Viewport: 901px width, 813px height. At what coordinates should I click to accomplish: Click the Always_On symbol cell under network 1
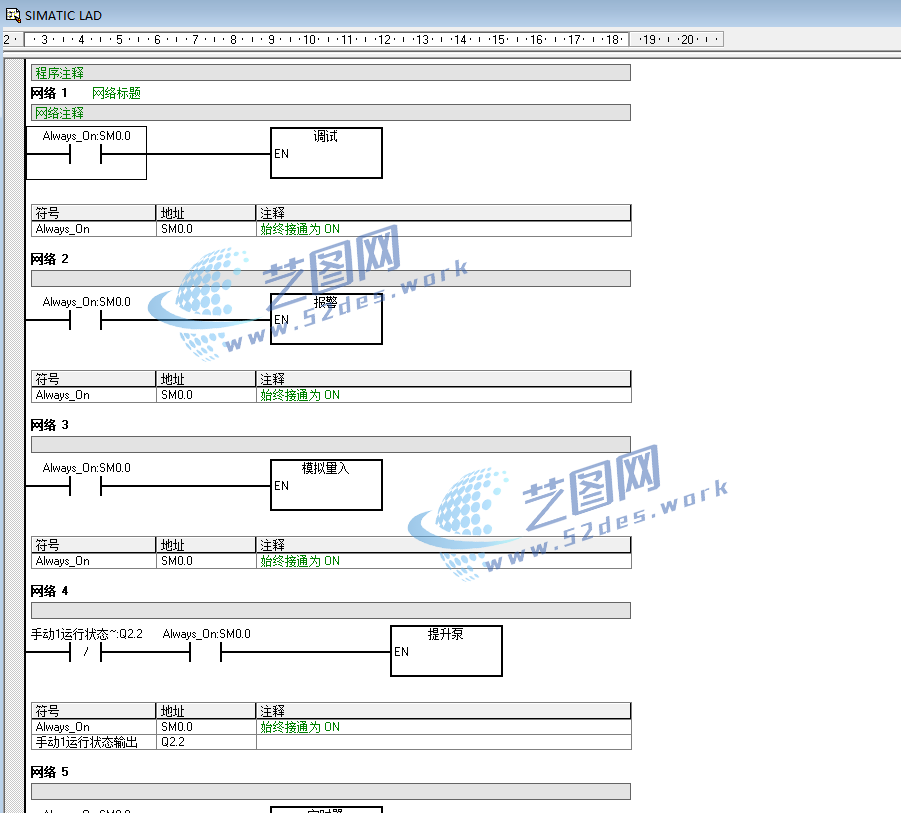tap(93, 229)
